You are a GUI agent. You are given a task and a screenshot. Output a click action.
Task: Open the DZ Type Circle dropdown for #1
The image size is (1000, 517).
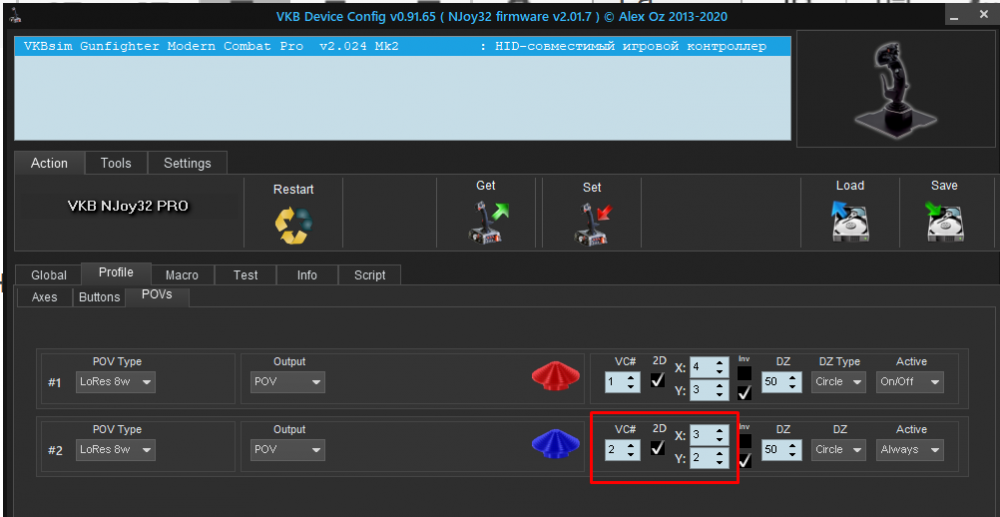click(838, 382)
